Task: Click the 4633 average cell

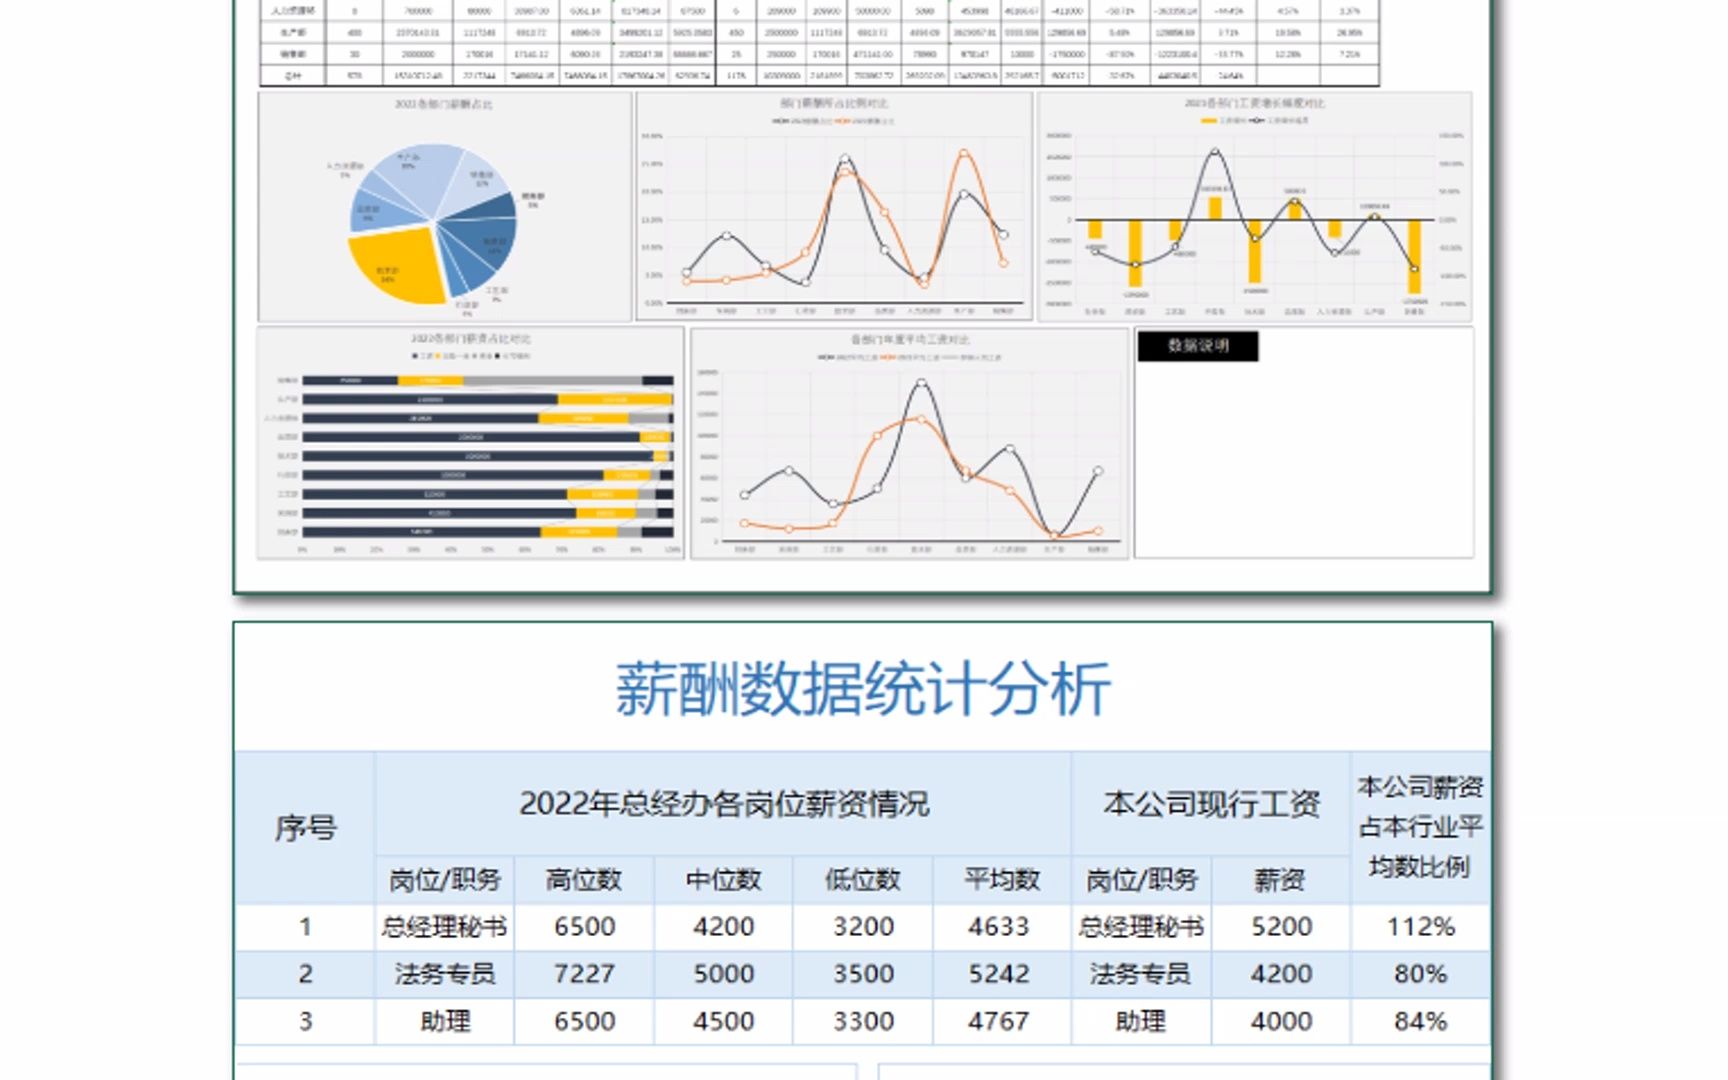Action: coord(1002,927)
